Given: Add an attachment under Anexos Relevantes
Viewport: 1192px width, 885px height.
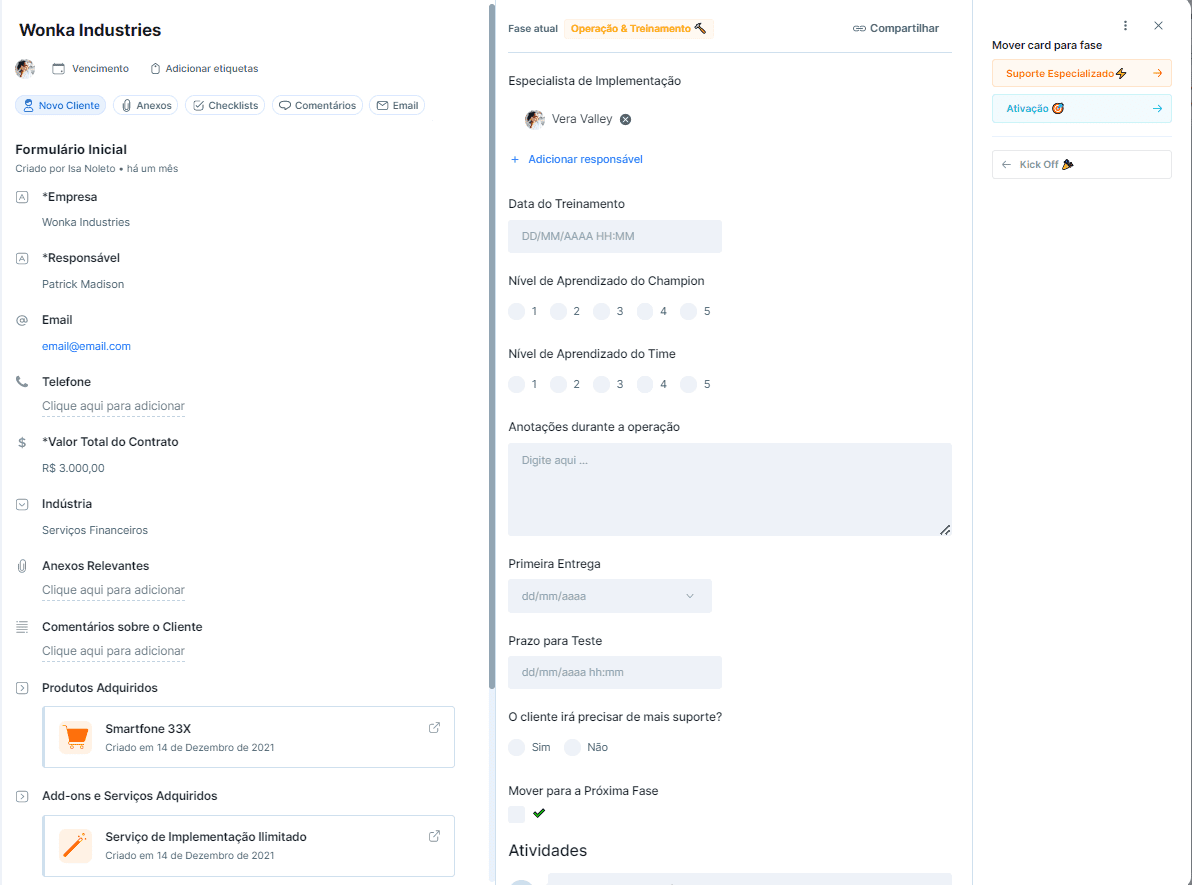Looking at the screenshot, I should pyautogui.click(x=113, y=590).
